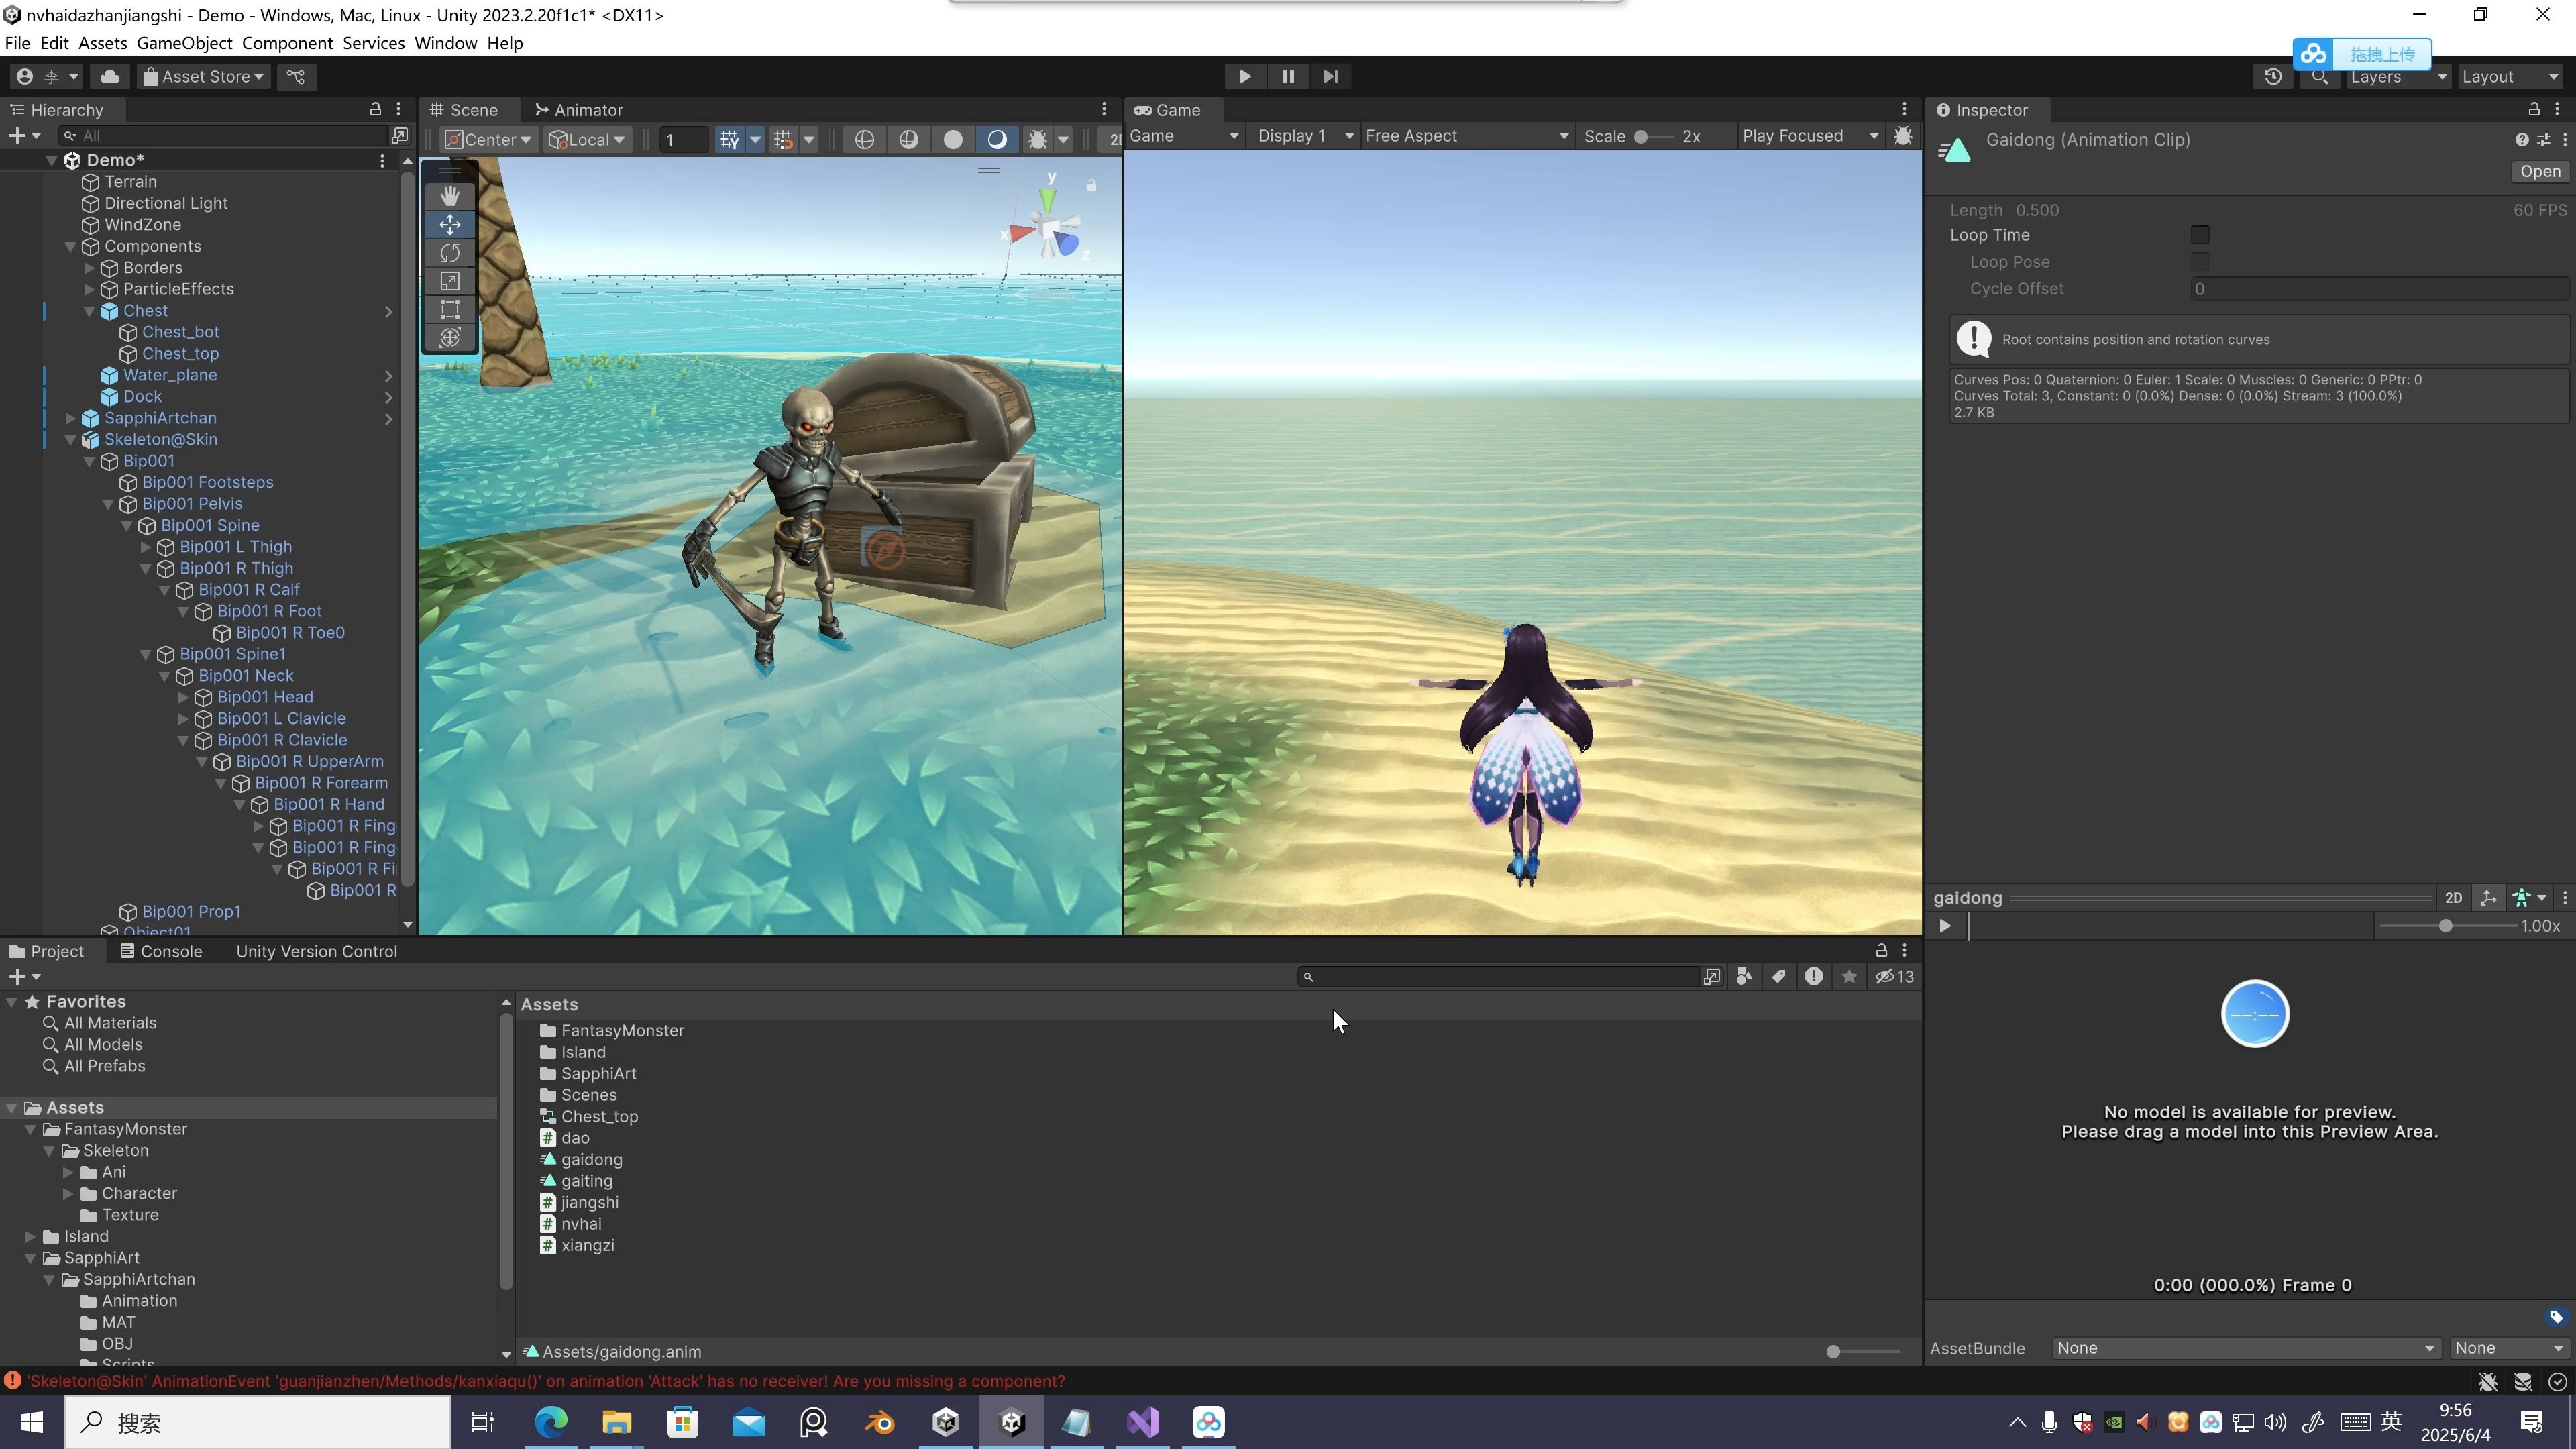Select the Hand tool in Scene view
Image resolution: width=2576 pixels, height=1449 pixels.
[450, 196]
